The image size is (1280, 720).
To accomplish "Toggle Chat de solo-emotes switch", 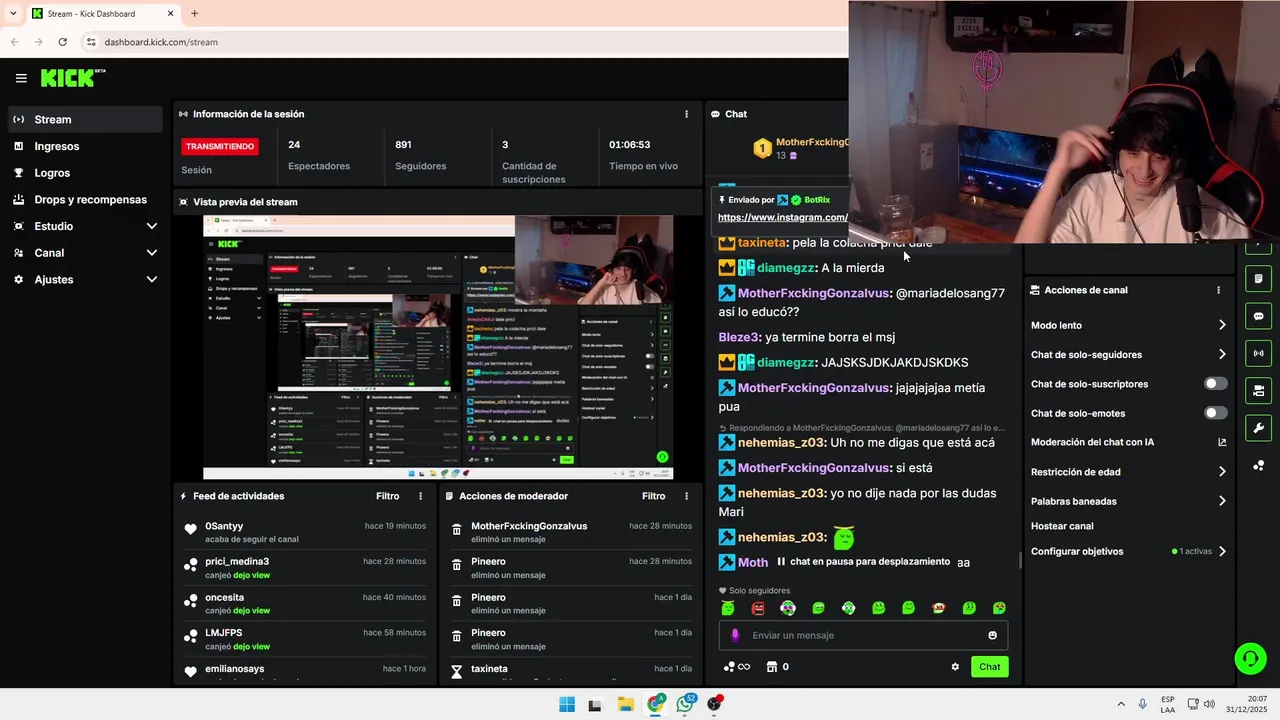I will 1215,413.
